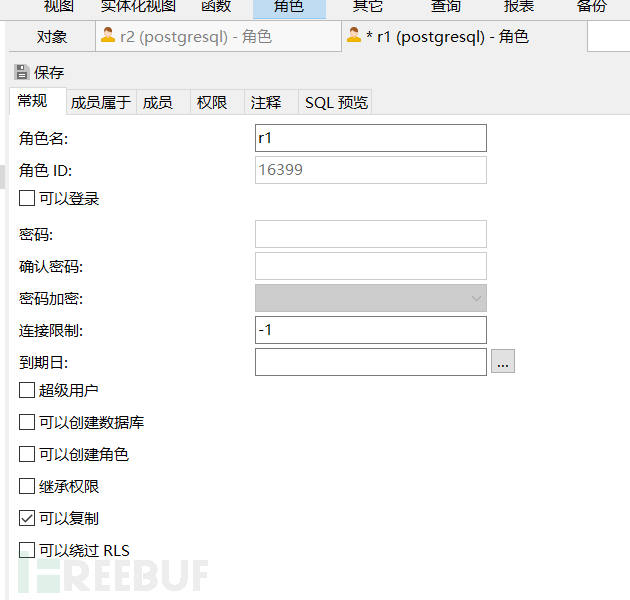The image size is (630, 600).
Task: Enable the 可以登录 checkbox
Action: 27,198
